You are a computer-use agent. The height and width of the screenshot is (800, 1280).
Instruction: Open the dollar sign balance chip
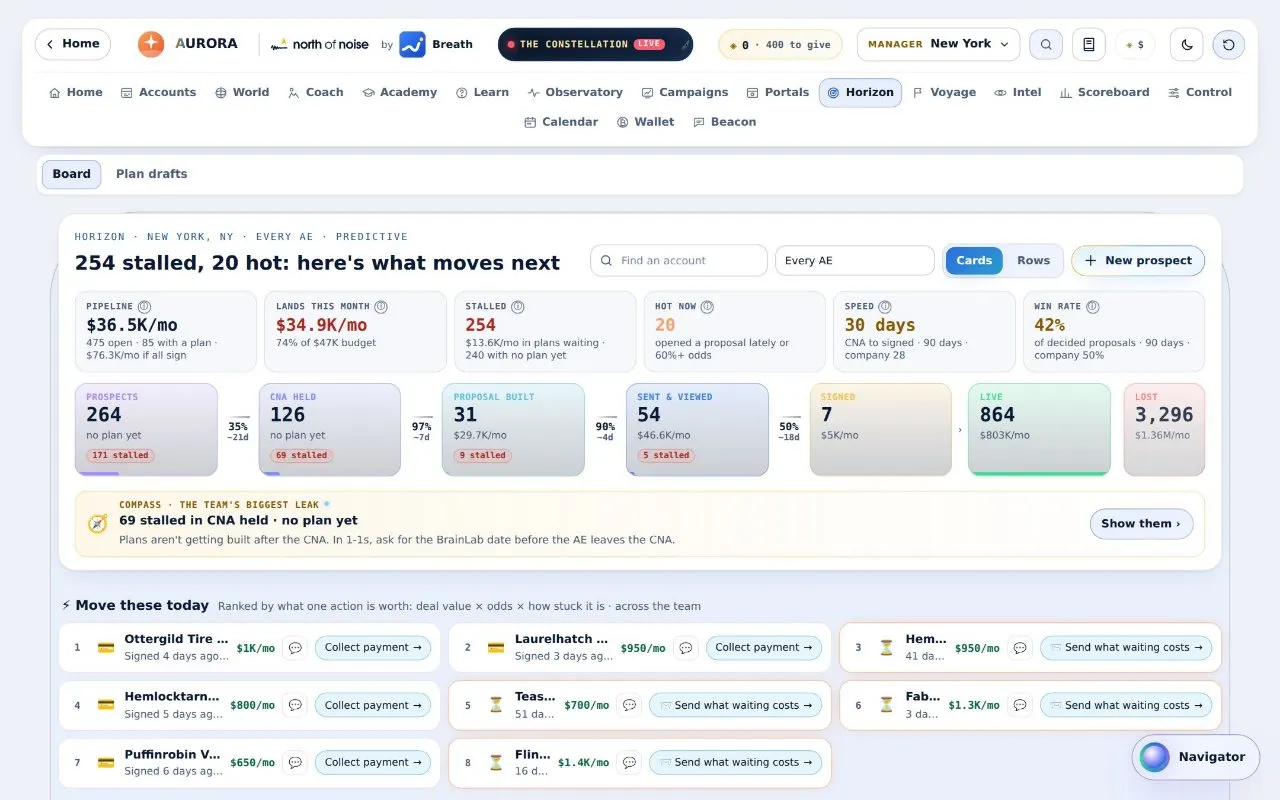(x=1135, y=44)
